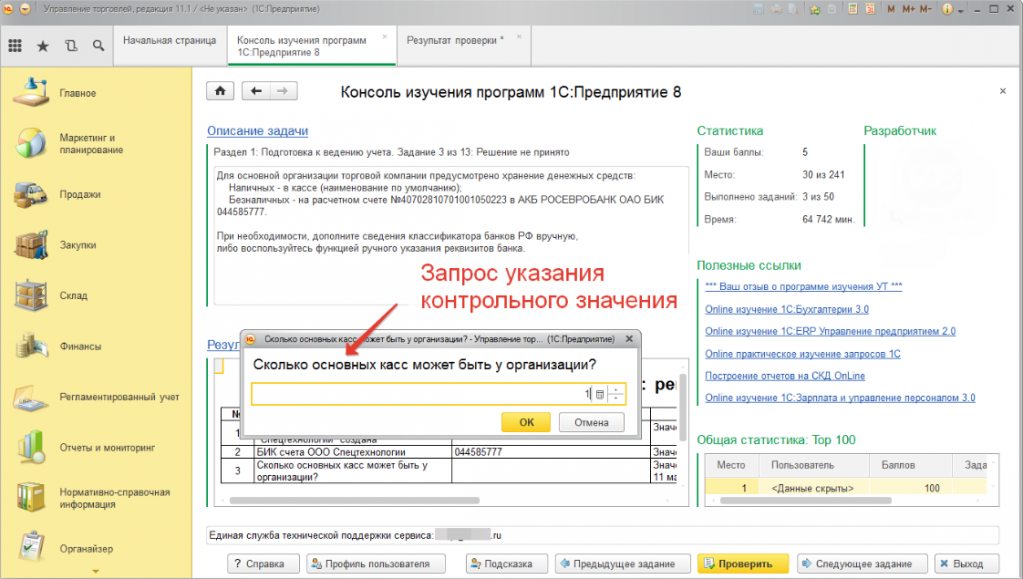
Task: Click horizontal scrollbar of Top 100 table
Action: [x=806, y=501]
